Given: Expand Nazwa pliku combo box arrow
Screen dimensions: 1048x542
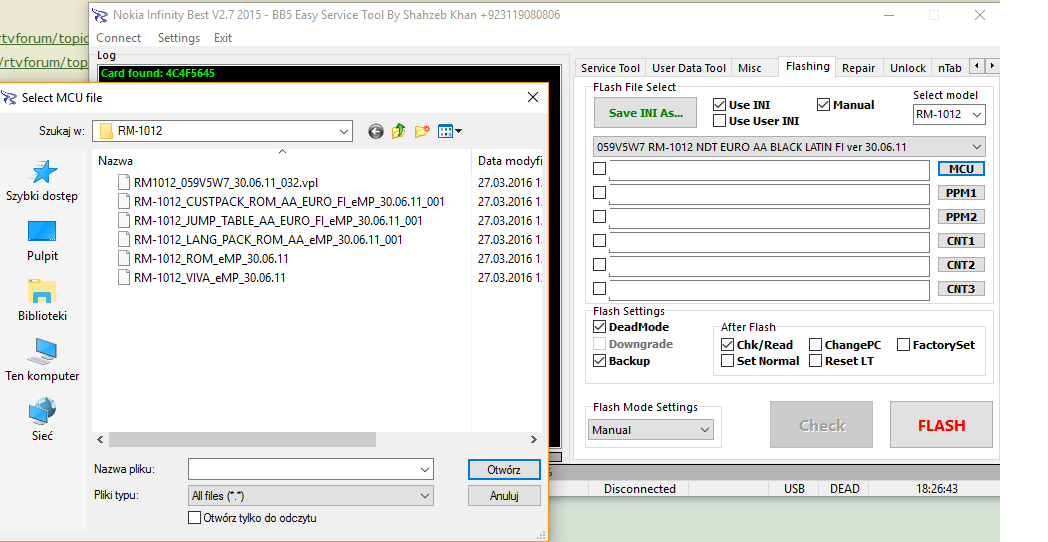Looking at the screenshot, I should [425, 470].
